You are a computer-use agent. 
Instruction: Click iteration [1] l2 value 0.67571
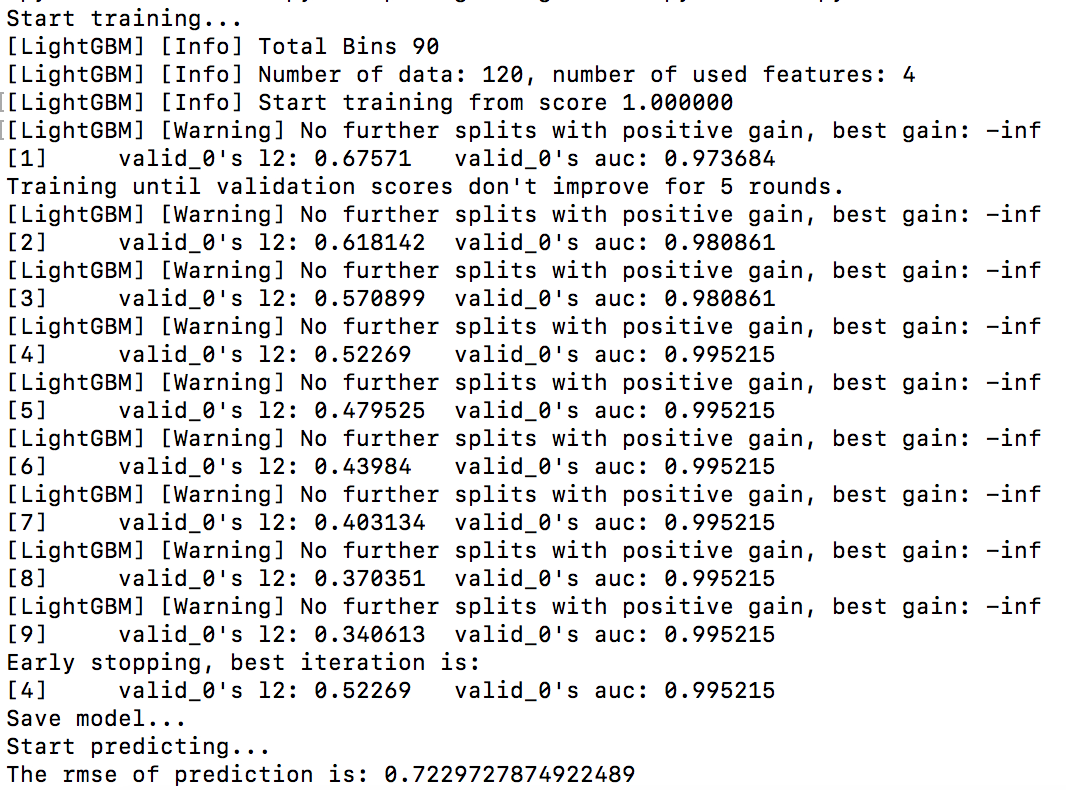[362, 158]
